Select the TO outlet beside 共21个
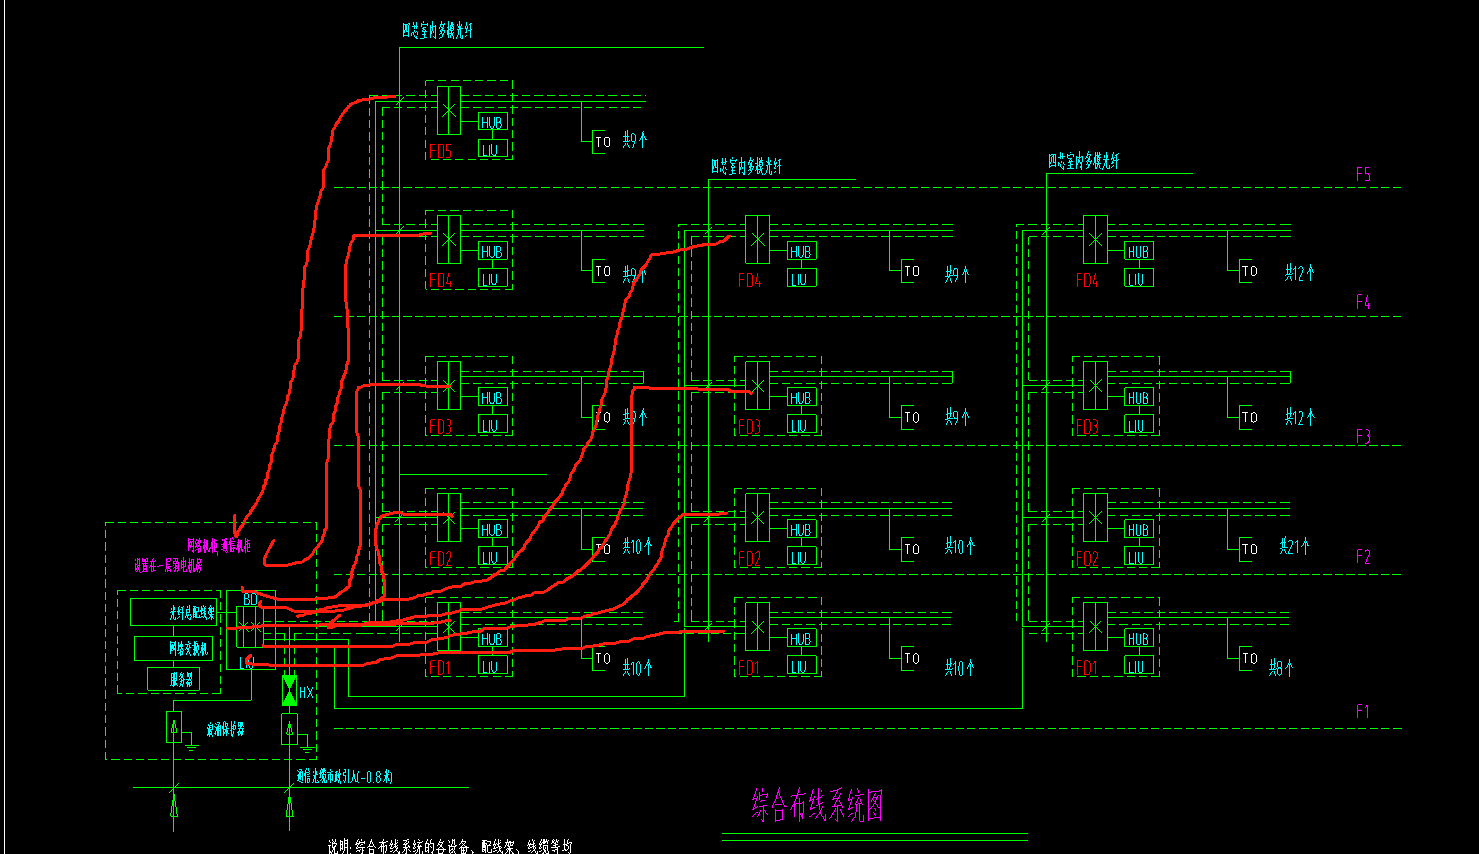Screen dimensions: 1479x854 pyautogui.click(x=1249, y=548)
